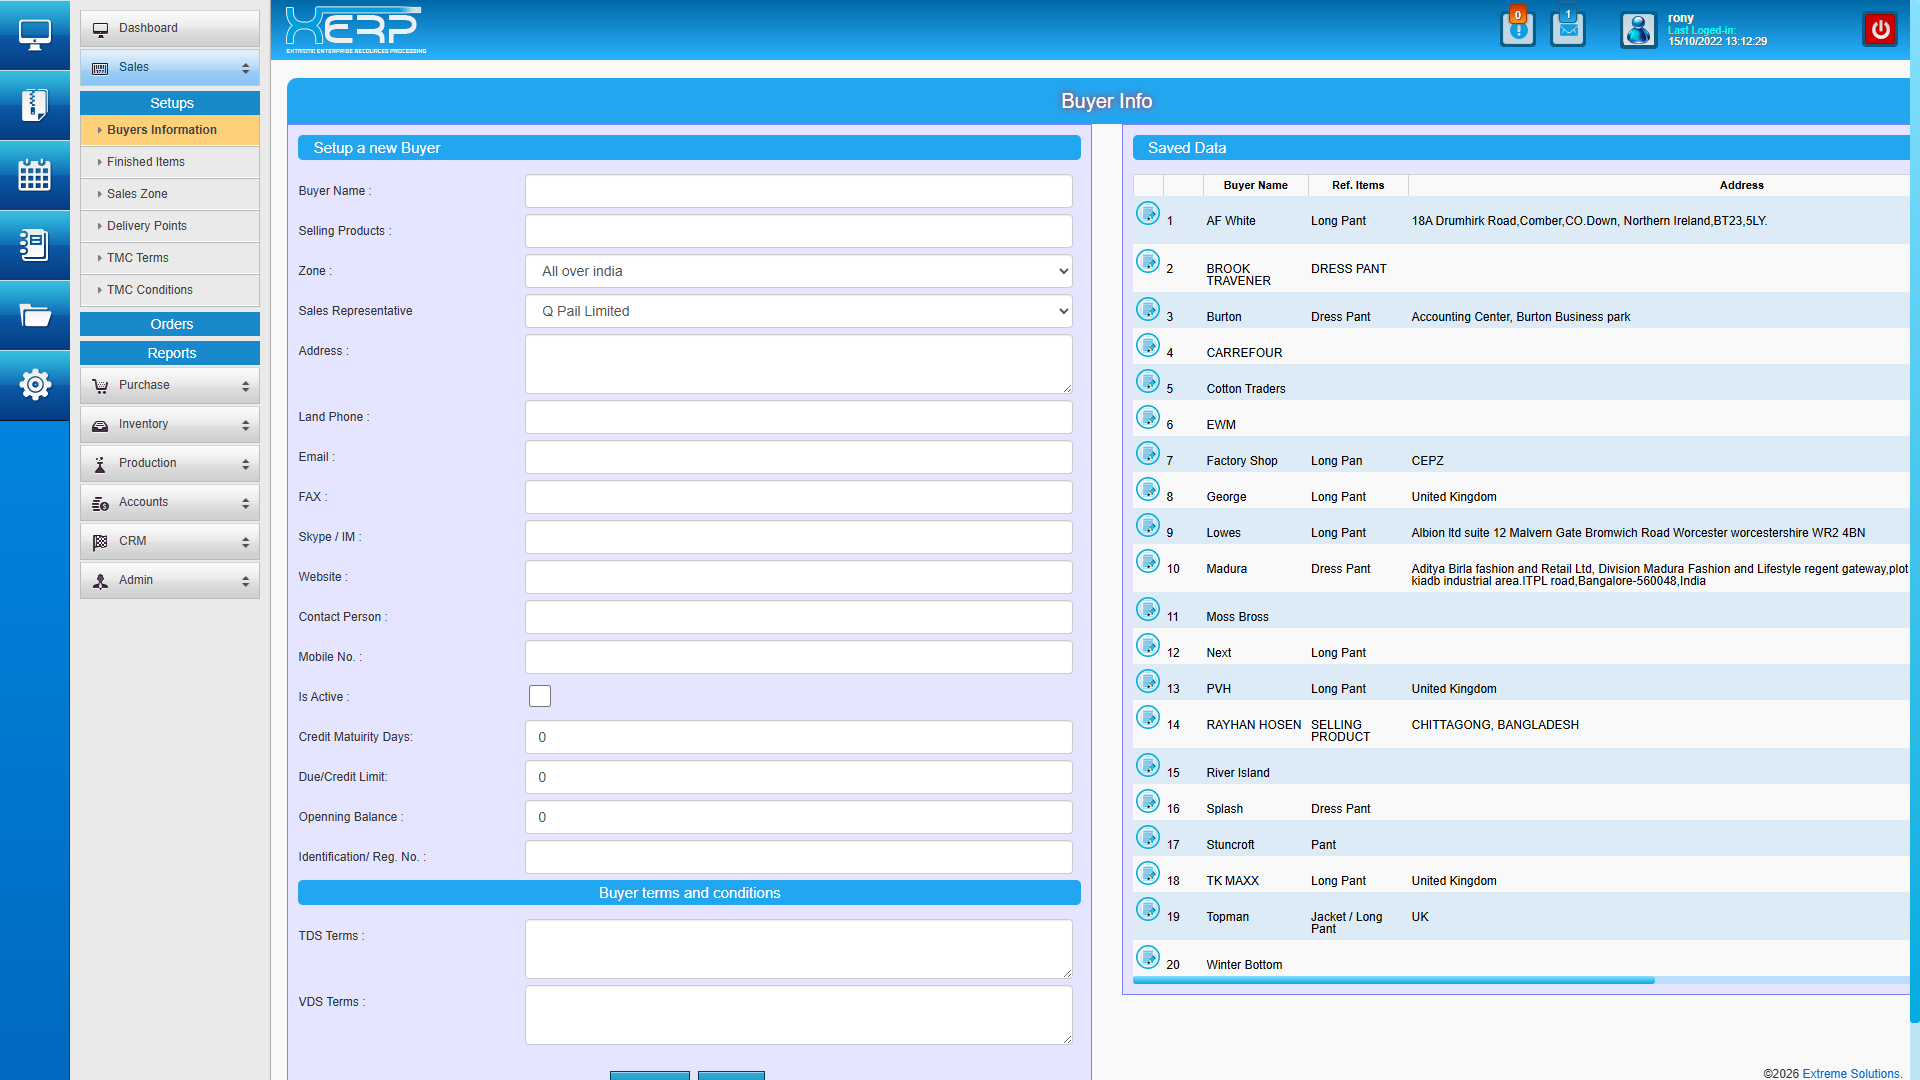
Task: Open the Zone dropdown
Action: 798,271
